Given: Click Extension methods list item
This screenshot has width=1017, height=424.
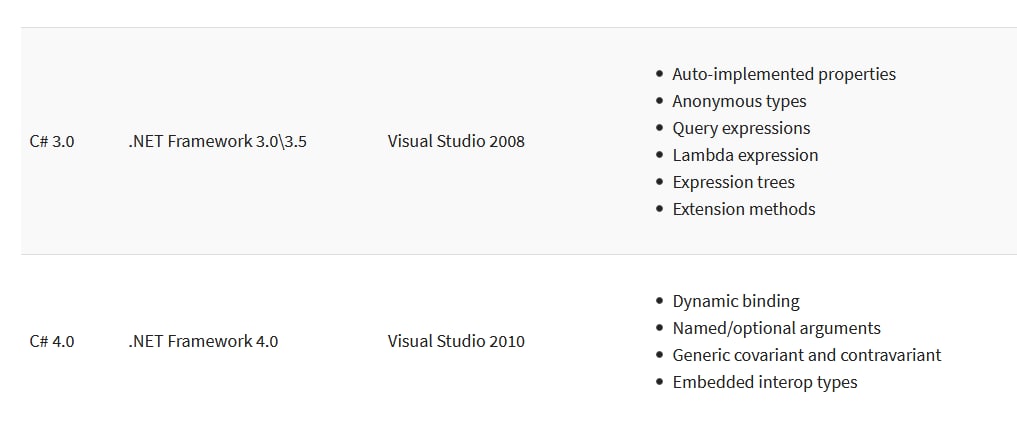Looking at the screenshot, I should click(743, 209).
